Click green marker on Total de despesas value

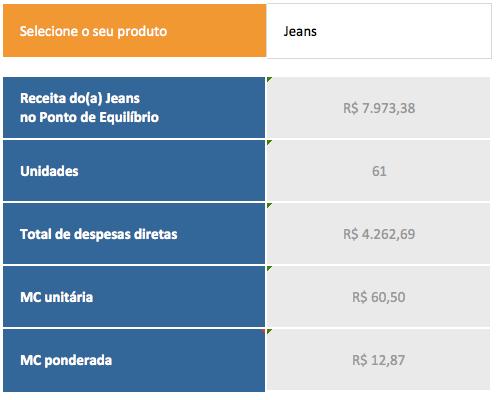pos(269,205)
